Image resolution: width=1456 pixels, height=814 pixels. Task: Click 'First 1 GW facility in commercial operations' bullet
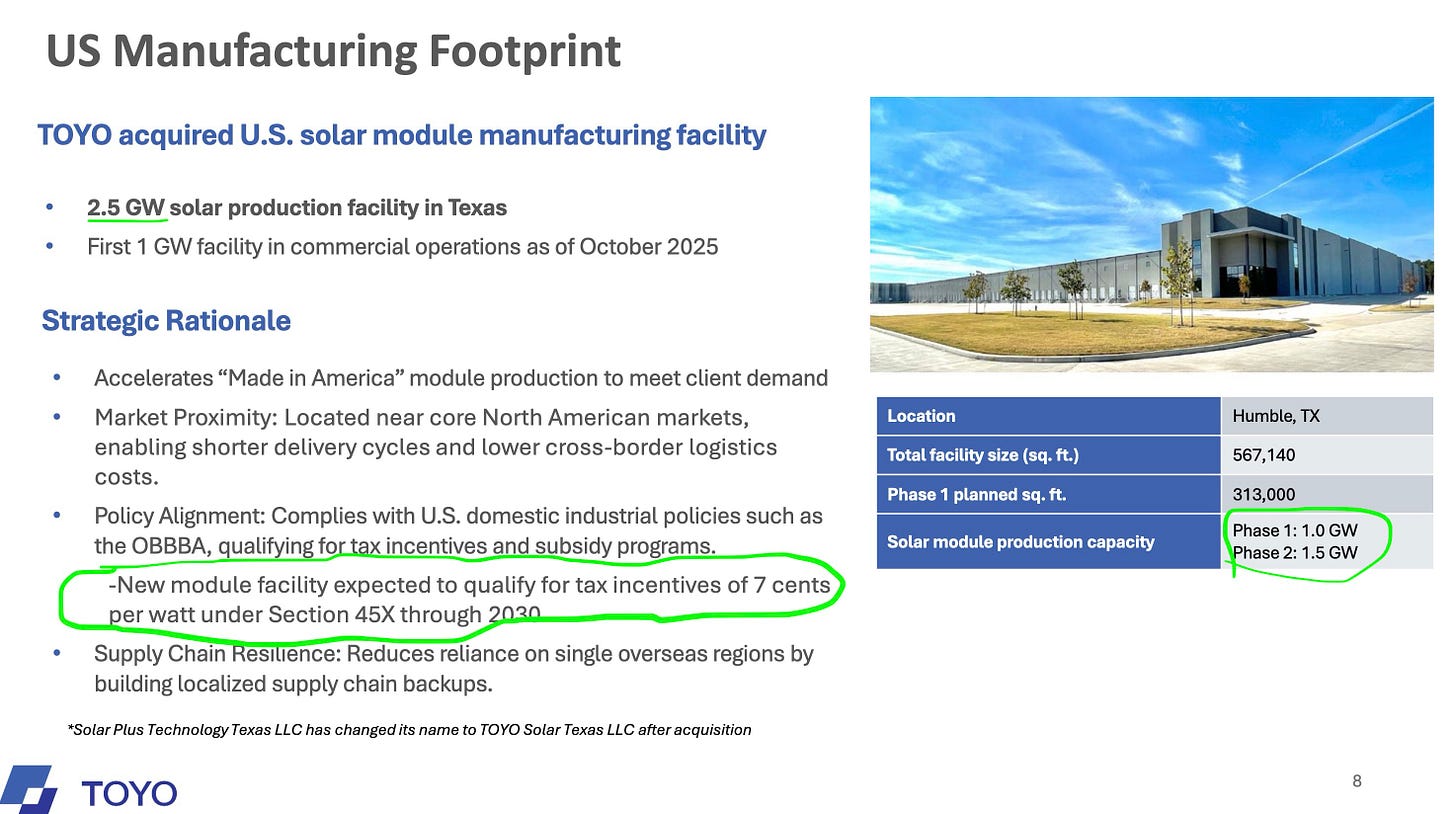(x=402, y=246)
